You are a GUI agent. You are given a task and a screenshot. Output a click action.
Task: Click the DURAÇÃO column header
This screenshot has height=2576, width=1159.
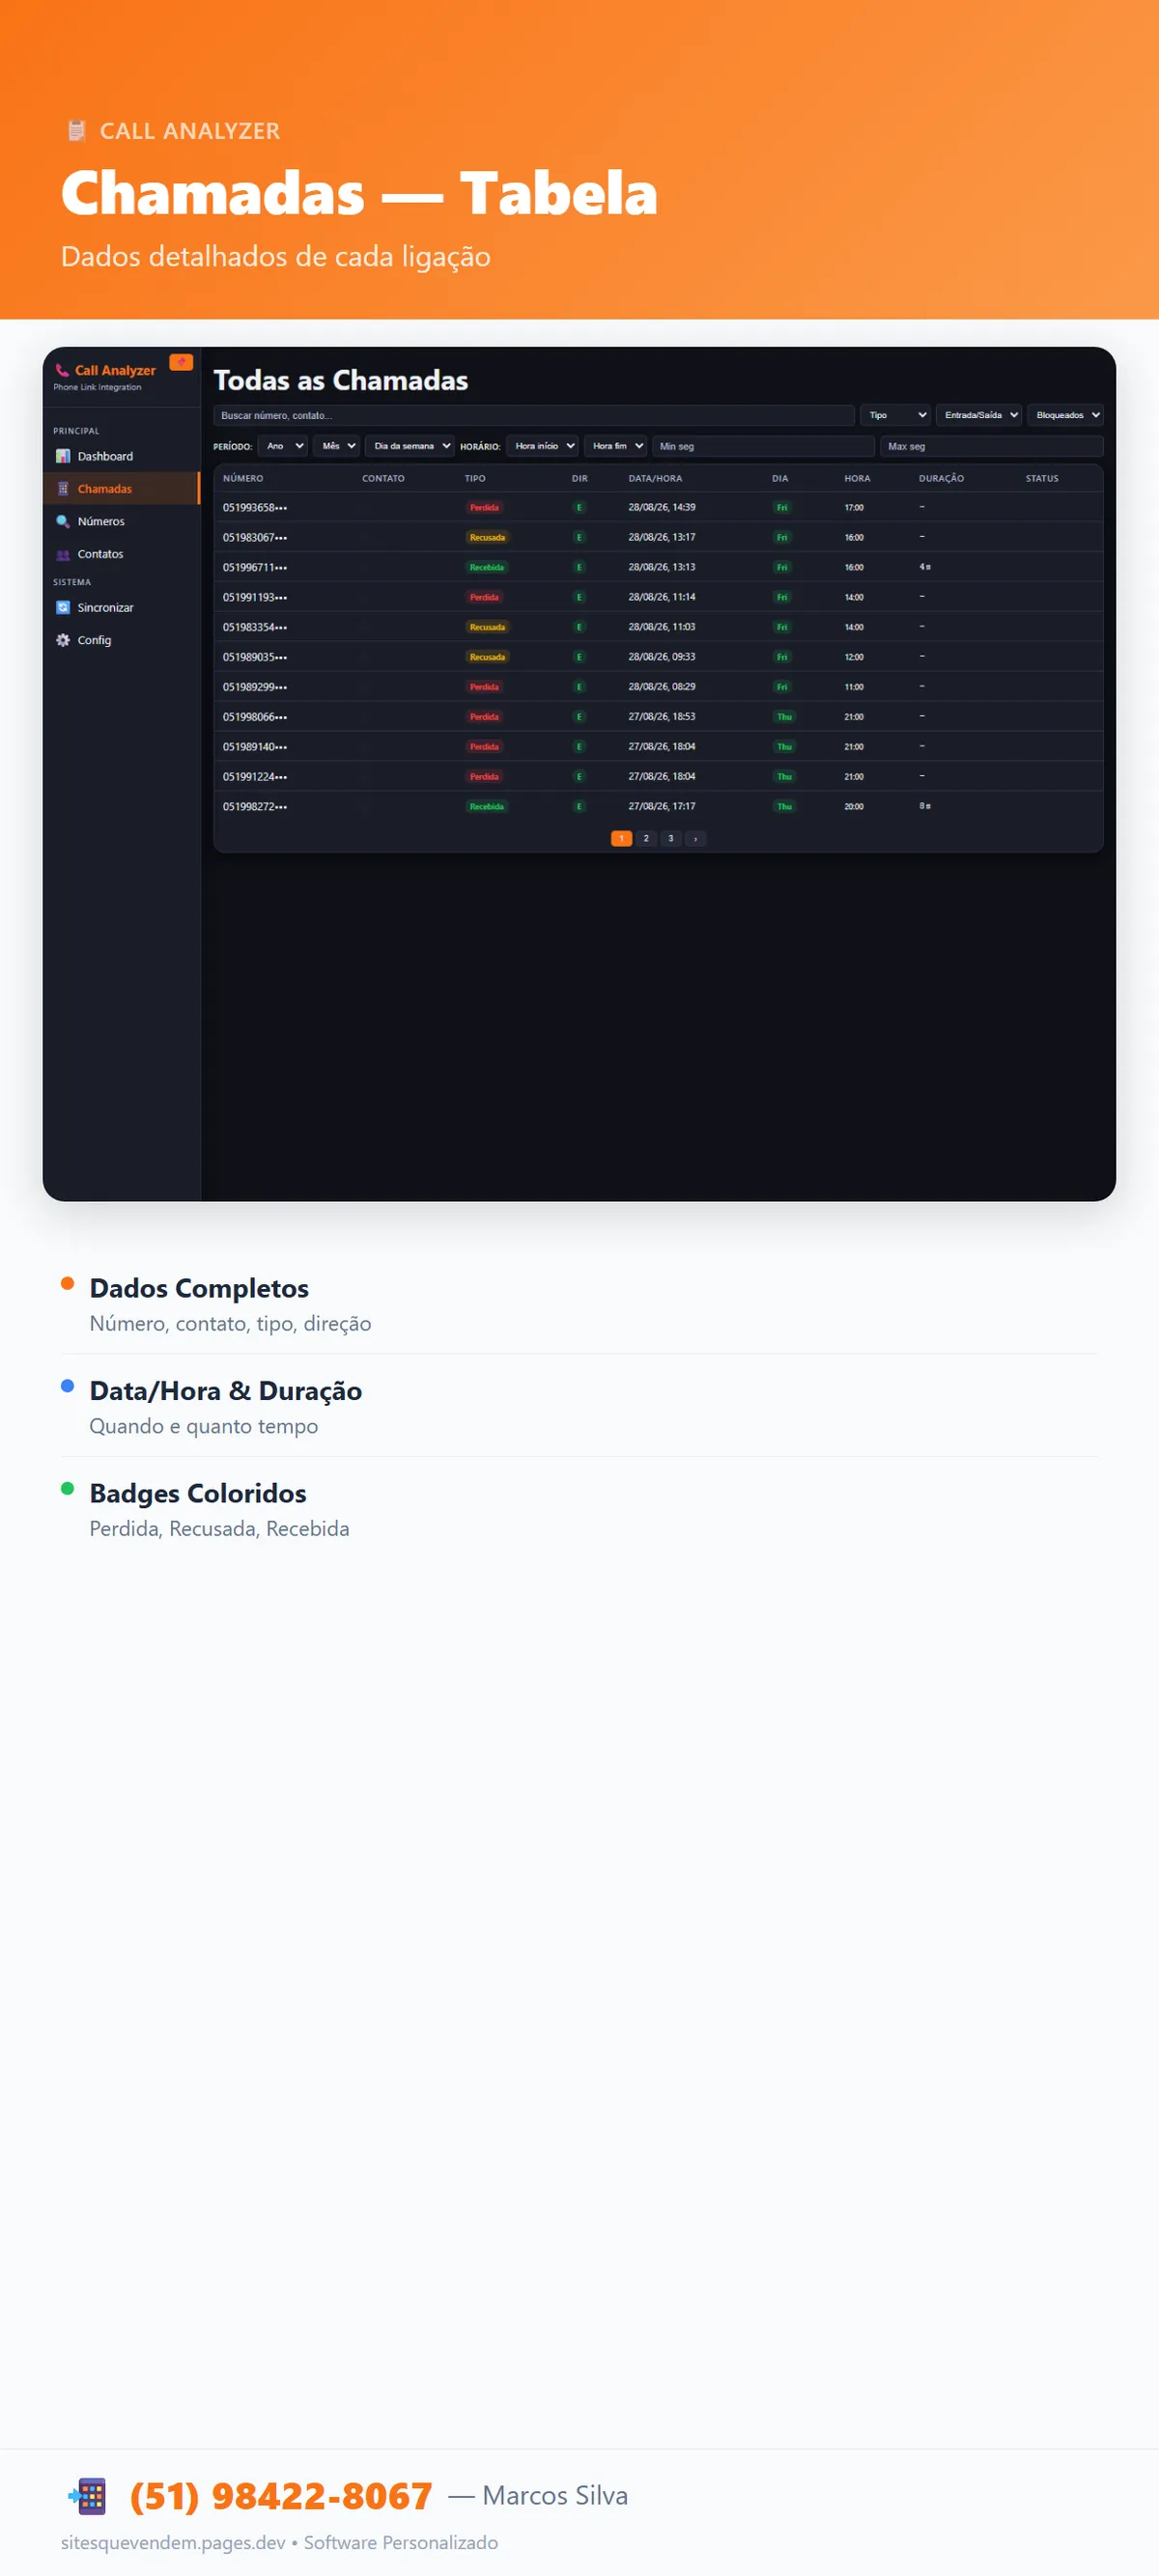(x=941, y=478)
